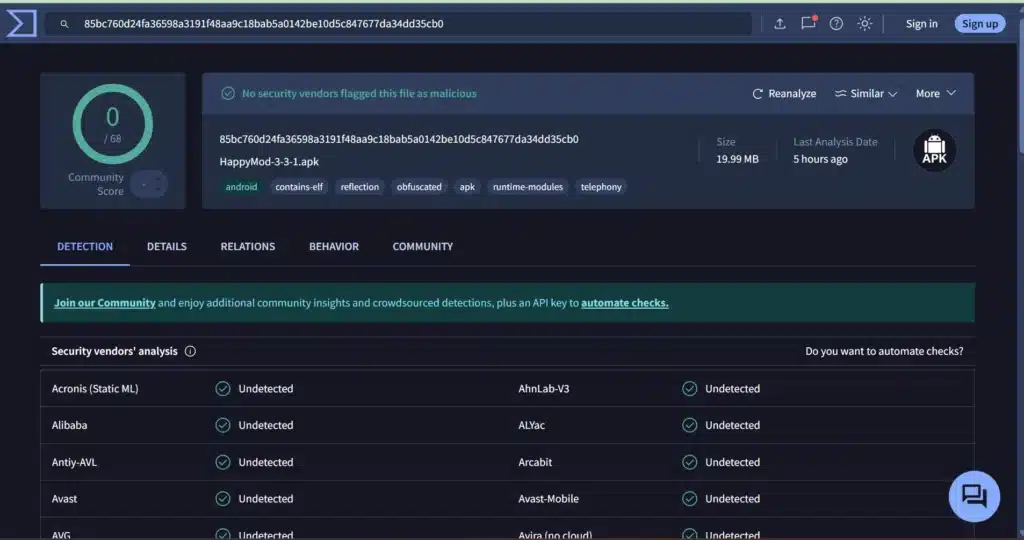
Task: Click Alibaba undetected check icon
Action: click(223, 425)
